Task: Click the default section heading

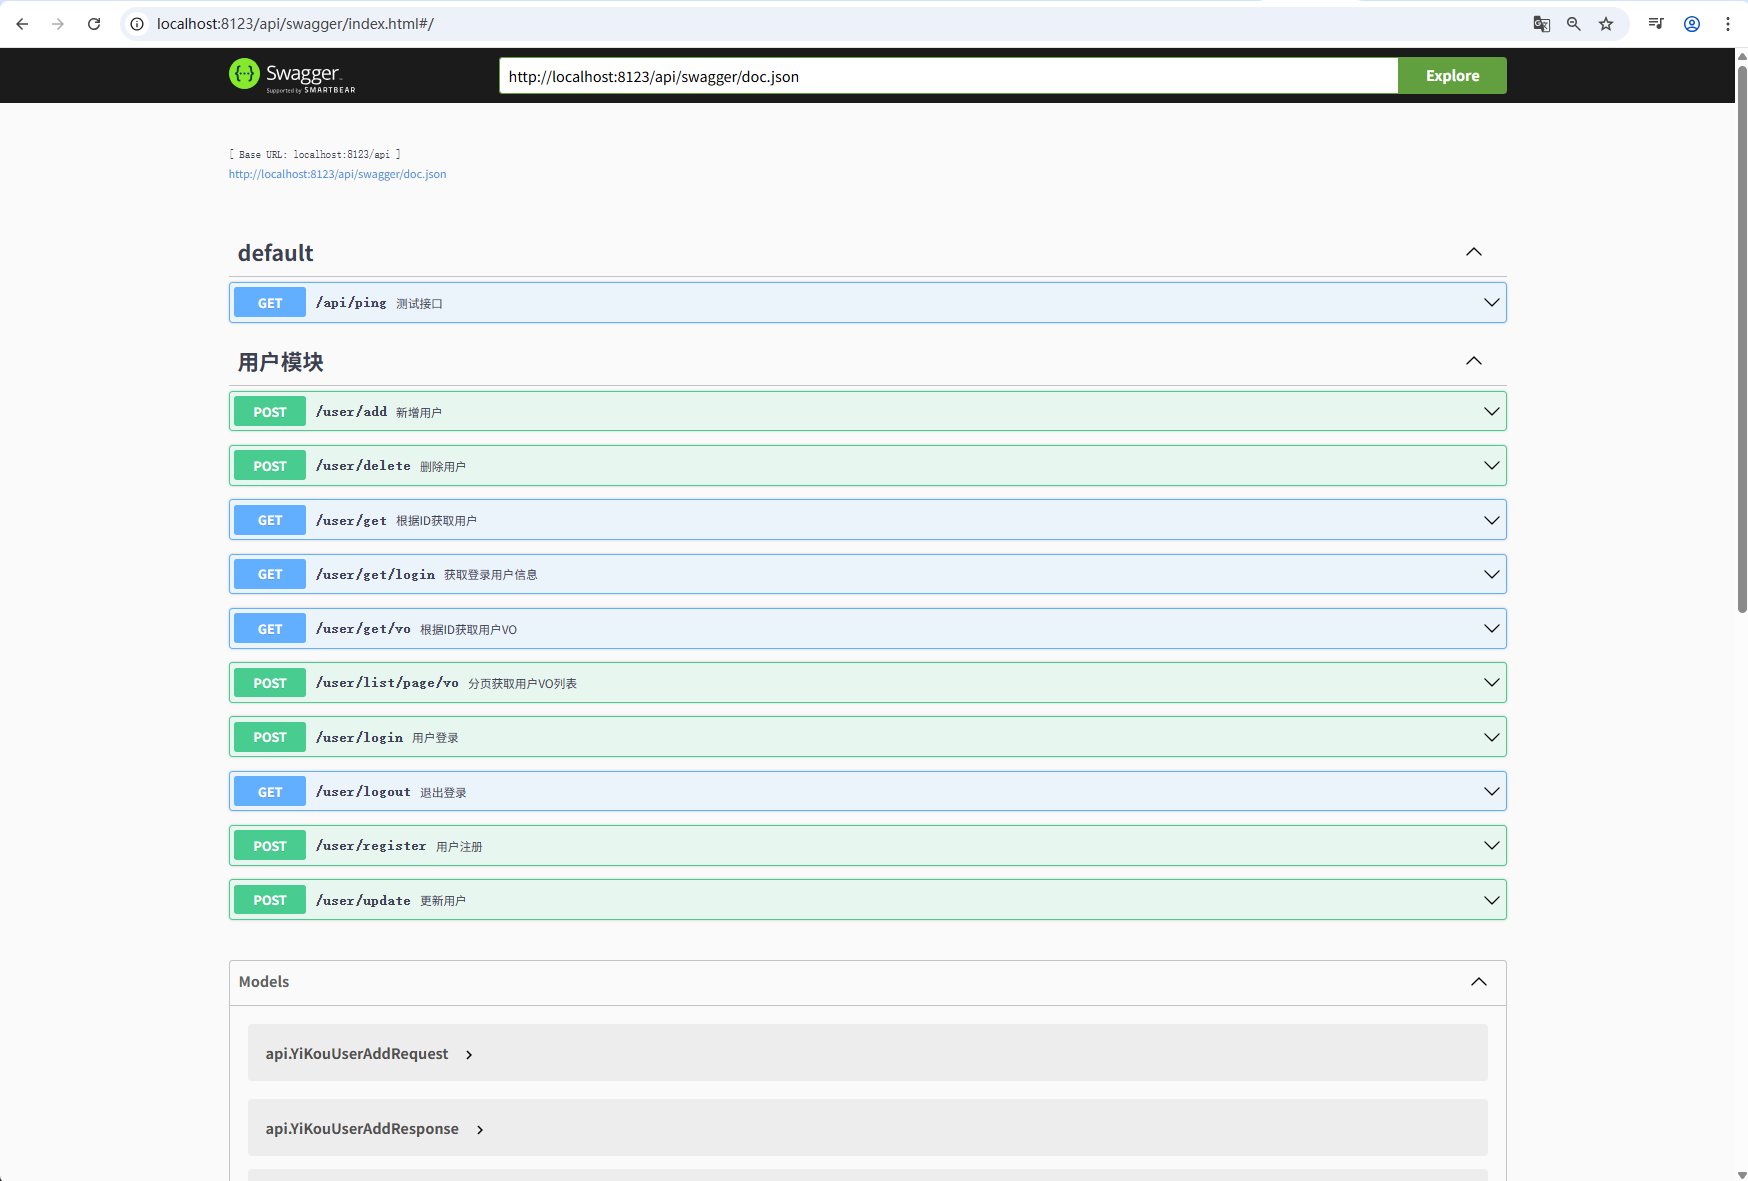Action: (x=276, y=253)
